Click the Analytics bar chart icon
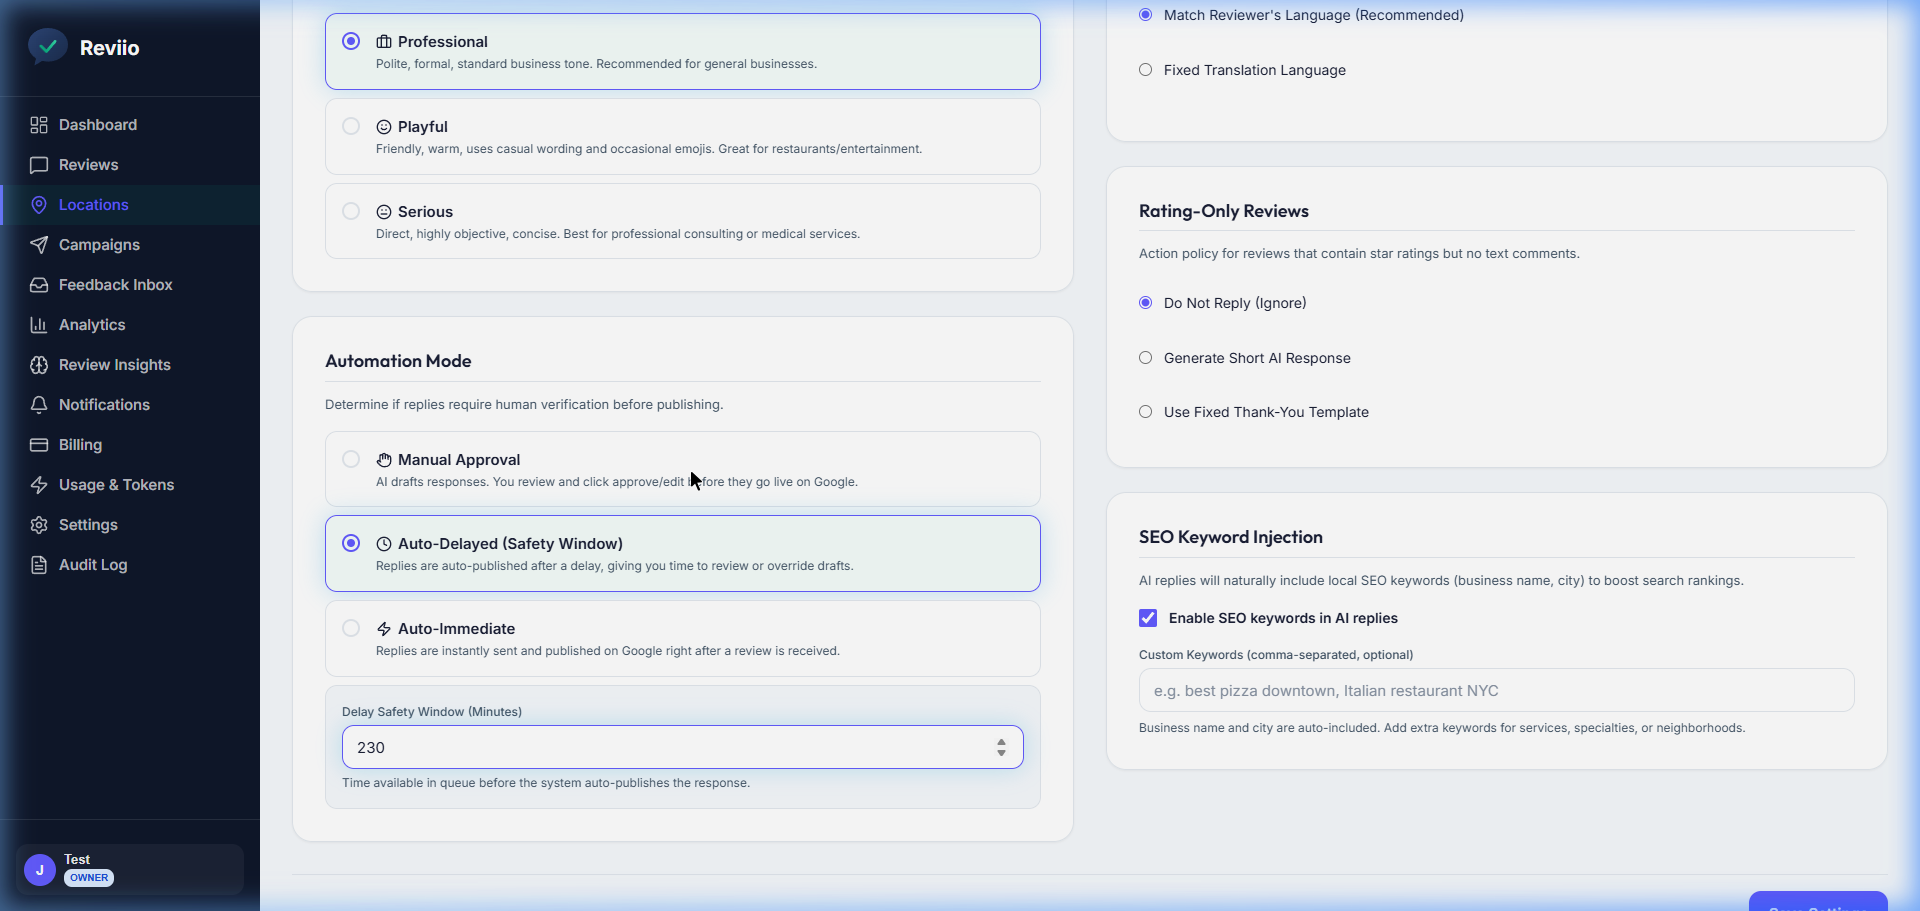 (39, 325)
